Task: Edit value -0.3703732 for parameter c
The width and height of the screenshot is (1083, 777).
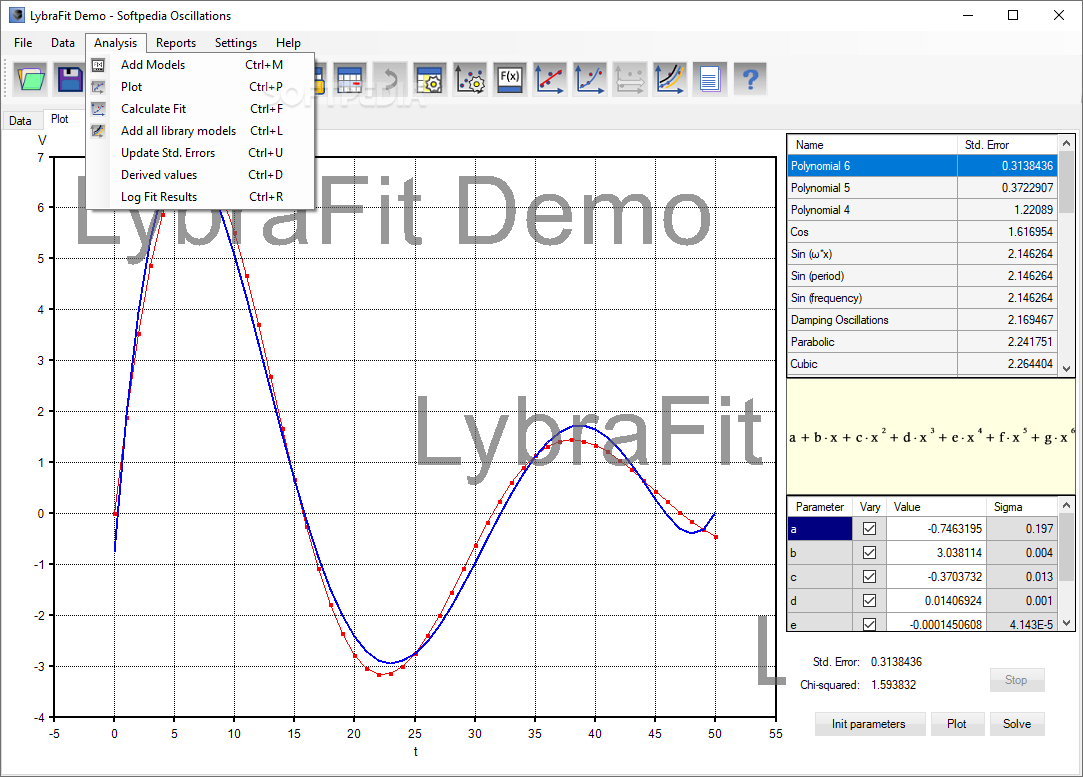Action: click(937, 577)
